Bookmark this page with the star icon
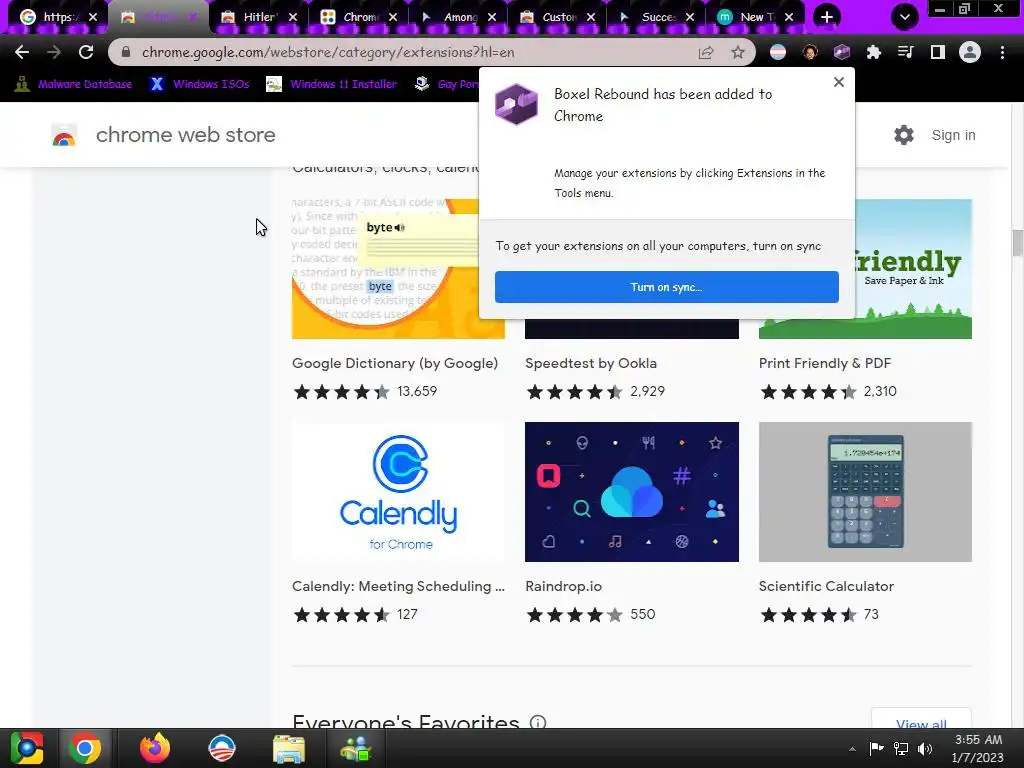 (x=738, y=52)
